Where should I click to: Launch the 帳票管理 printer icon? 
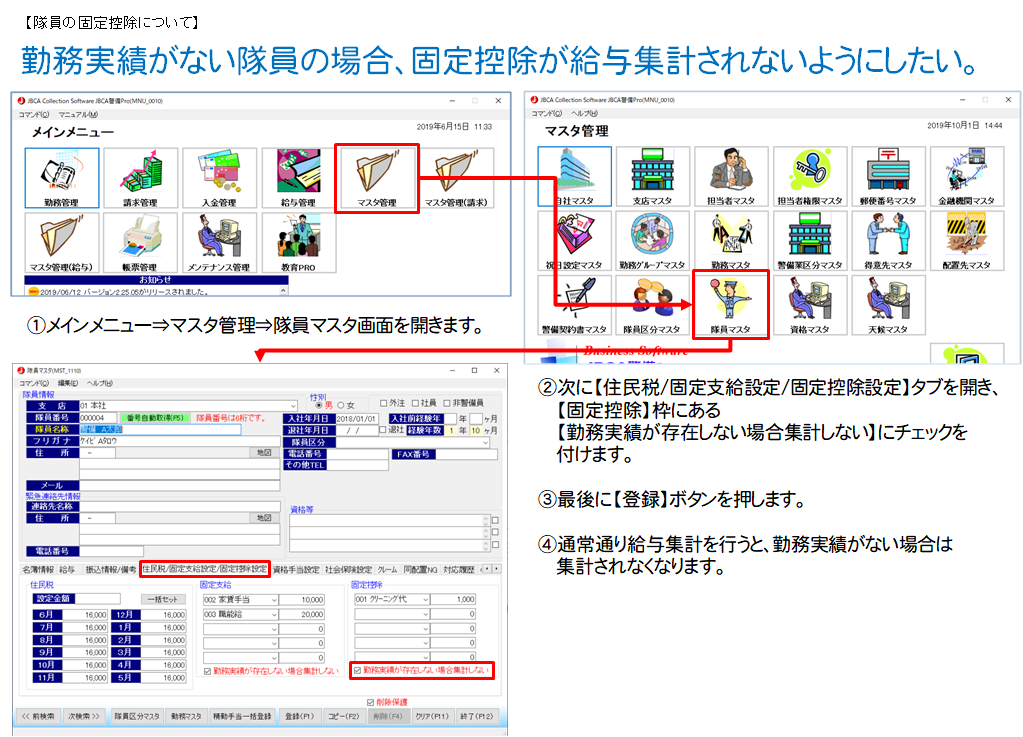(141, 242)
